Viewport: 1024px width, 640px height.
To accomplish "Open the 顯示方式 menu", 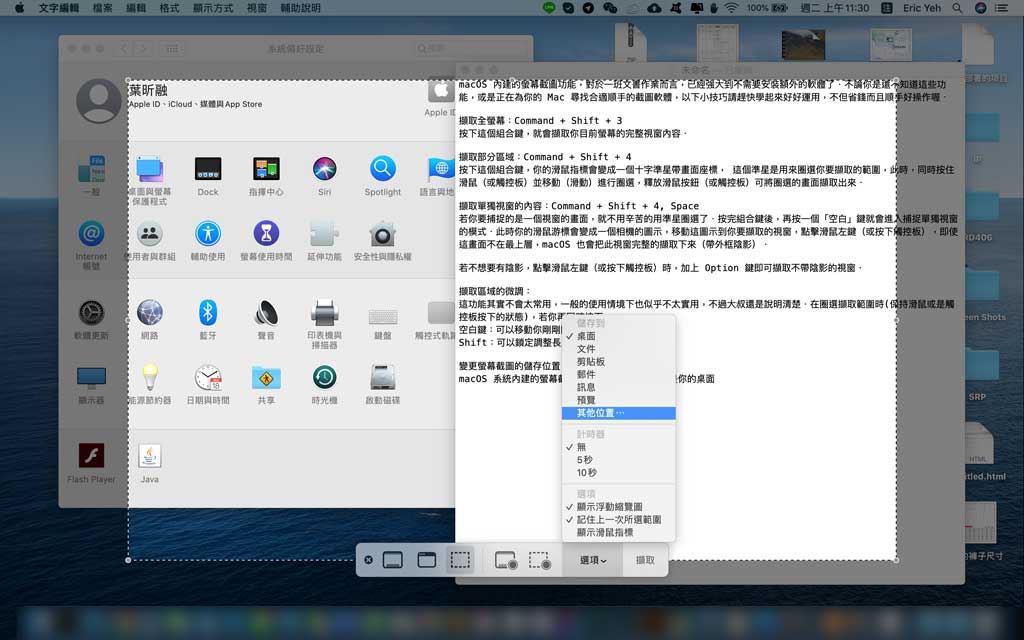I will pyautogui.click(x=213, y=8).
